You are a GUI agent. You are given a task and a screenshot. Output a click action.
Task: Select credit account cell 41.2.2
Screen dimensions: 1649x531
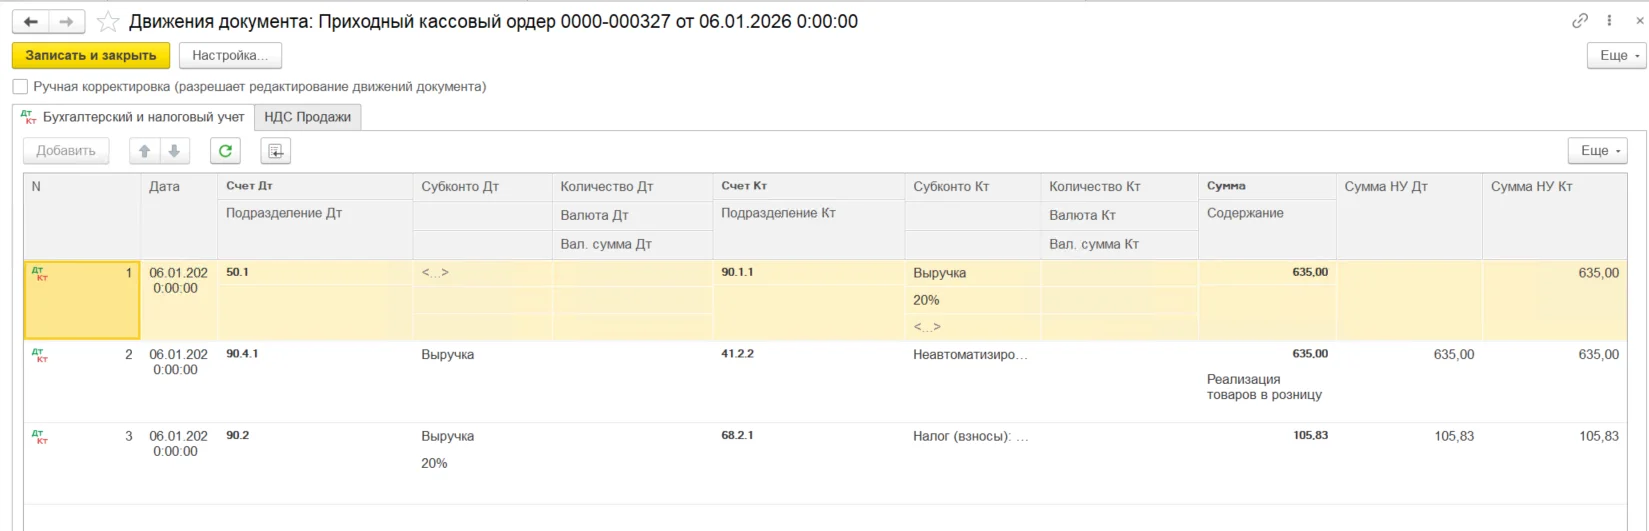(x=808, y=354)
